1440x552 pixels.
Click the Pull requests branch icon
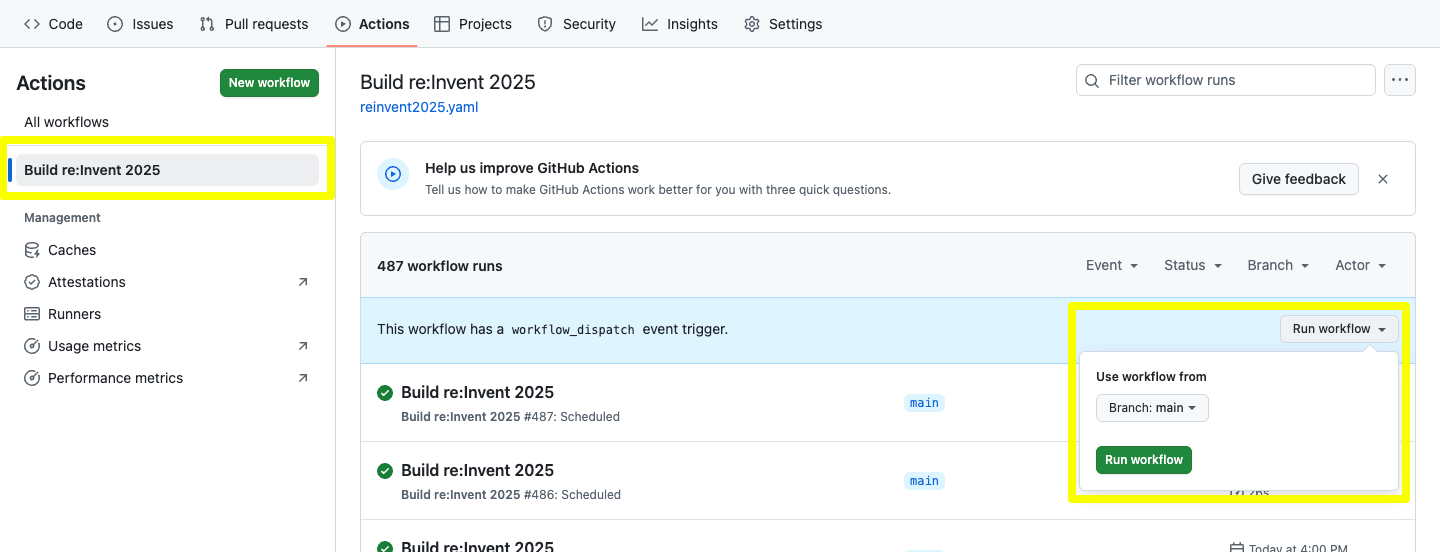tap(207, 24)
